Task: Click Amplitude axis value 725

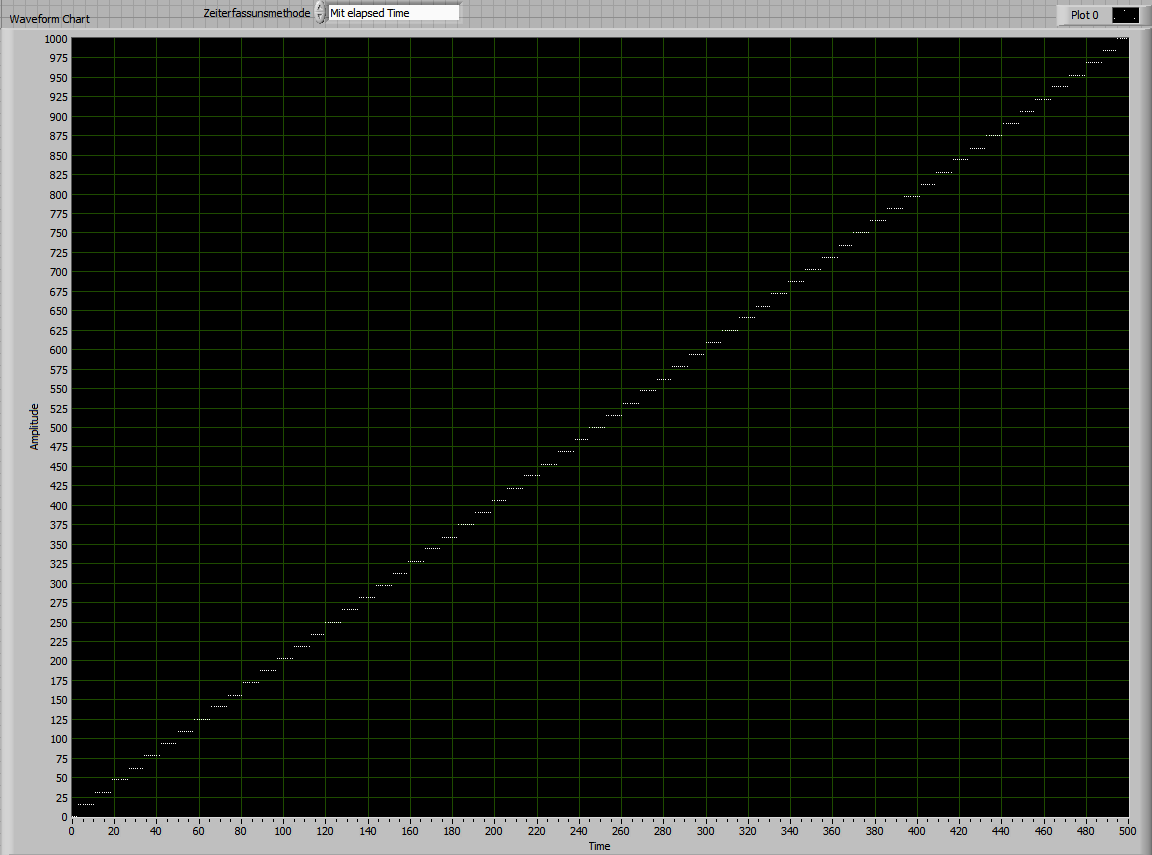Action: click(x=59, y=253)
